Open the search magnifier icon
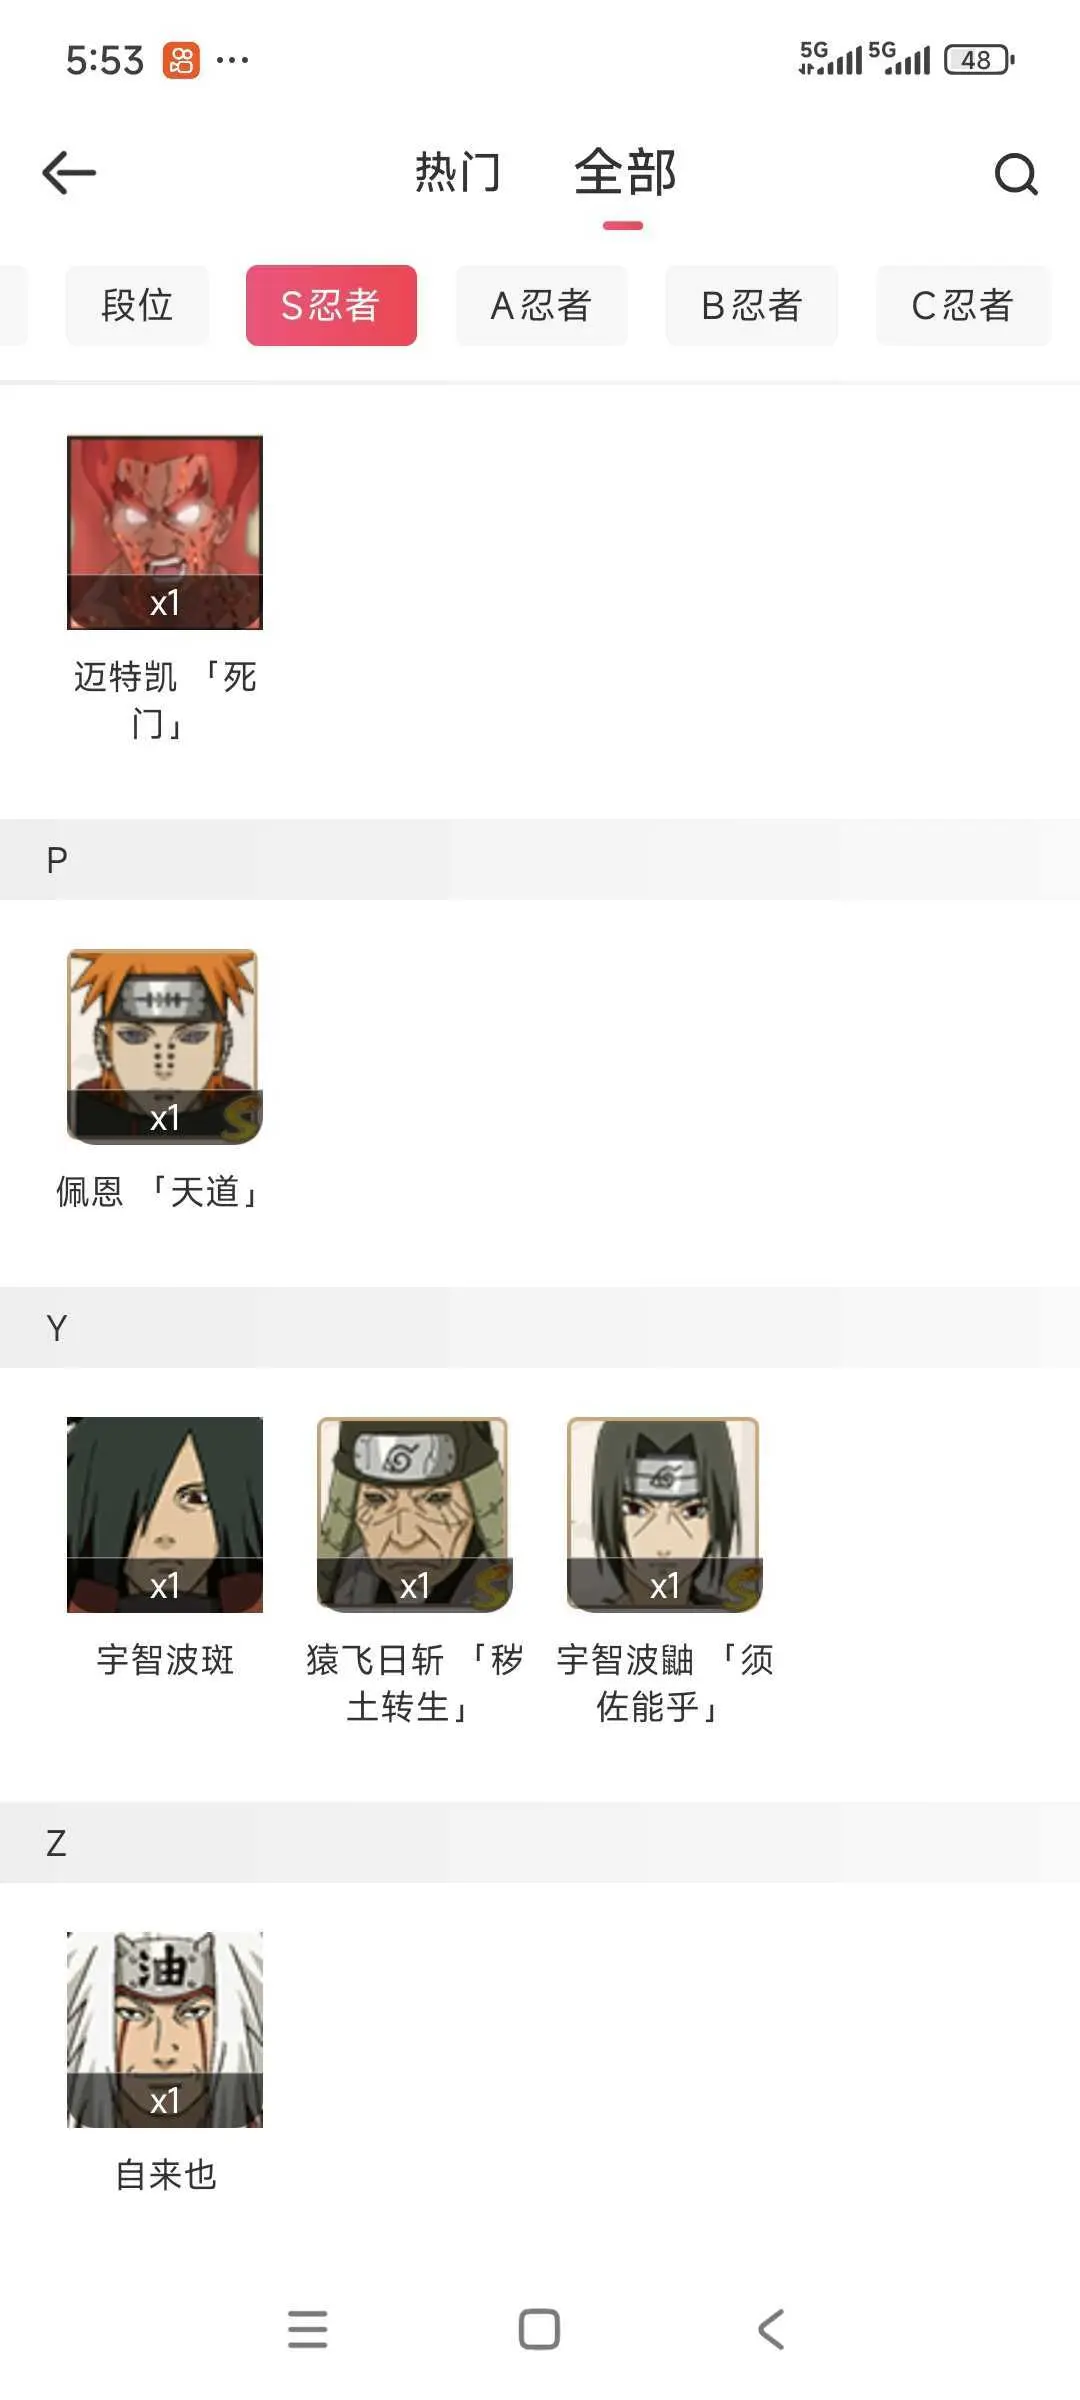1080x2400 pixels. click(x=1016, y=174)
